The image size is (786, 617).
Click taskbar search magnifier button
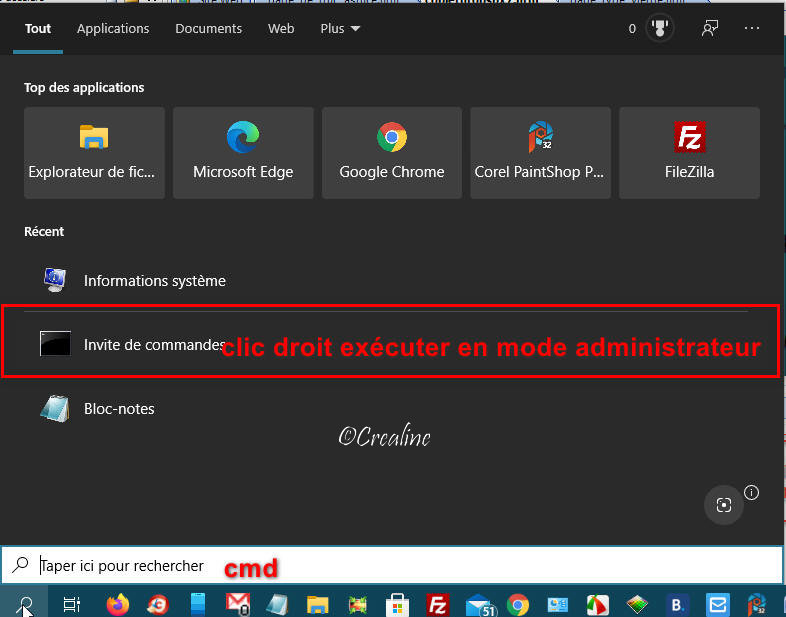coord(24,603)
